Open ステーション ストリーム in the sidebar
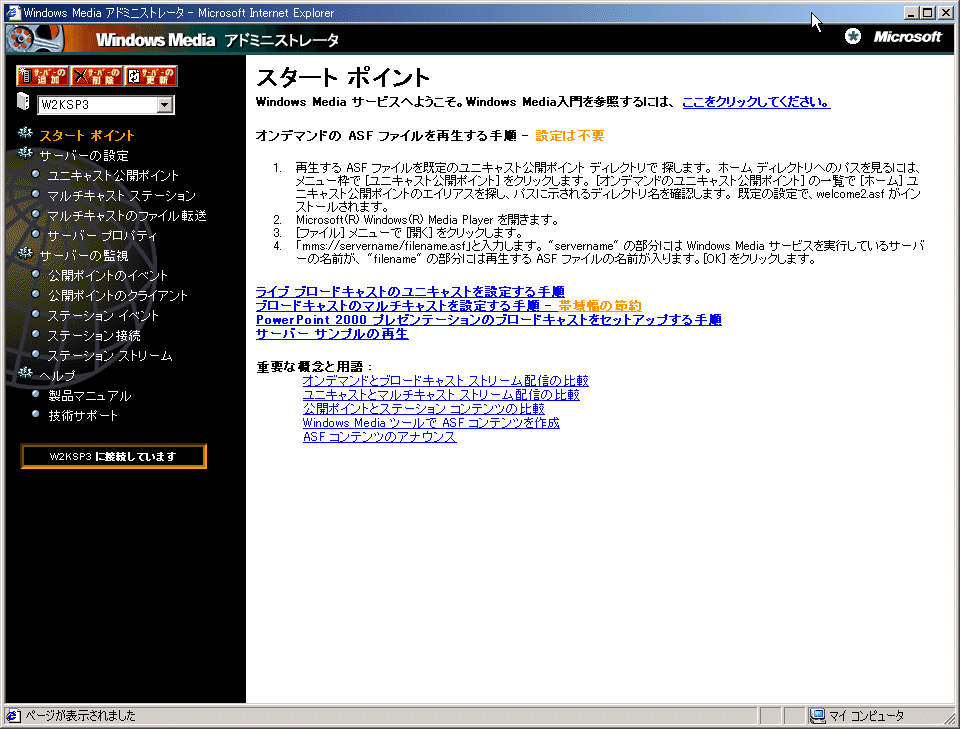The image size is (960, 729). (110, 356)
